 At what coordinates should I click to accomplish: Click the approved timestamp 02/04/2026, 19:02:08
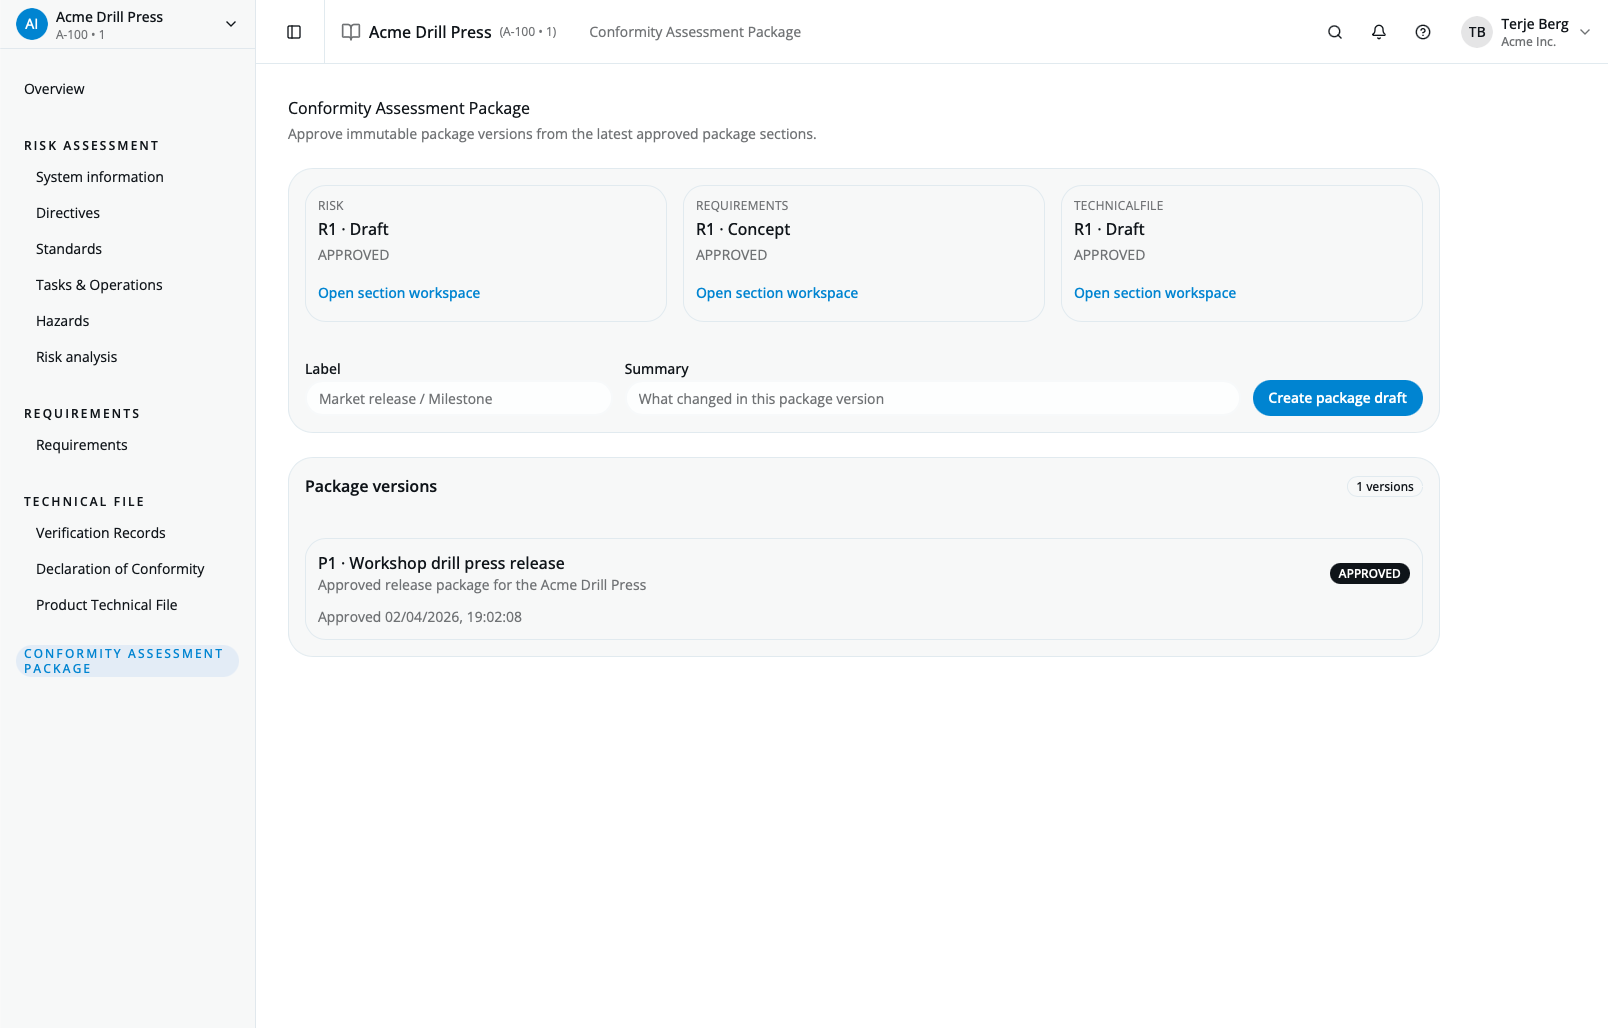click(453, 617)
